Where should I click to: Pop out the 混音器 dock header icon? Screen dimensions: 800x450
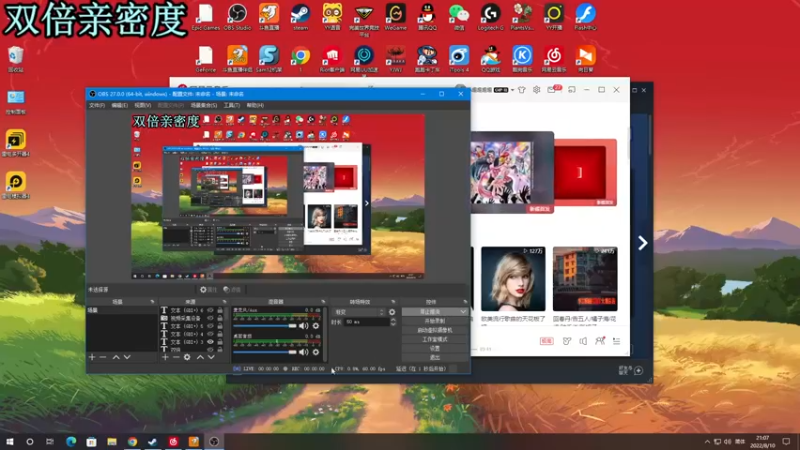pos(323,302)
